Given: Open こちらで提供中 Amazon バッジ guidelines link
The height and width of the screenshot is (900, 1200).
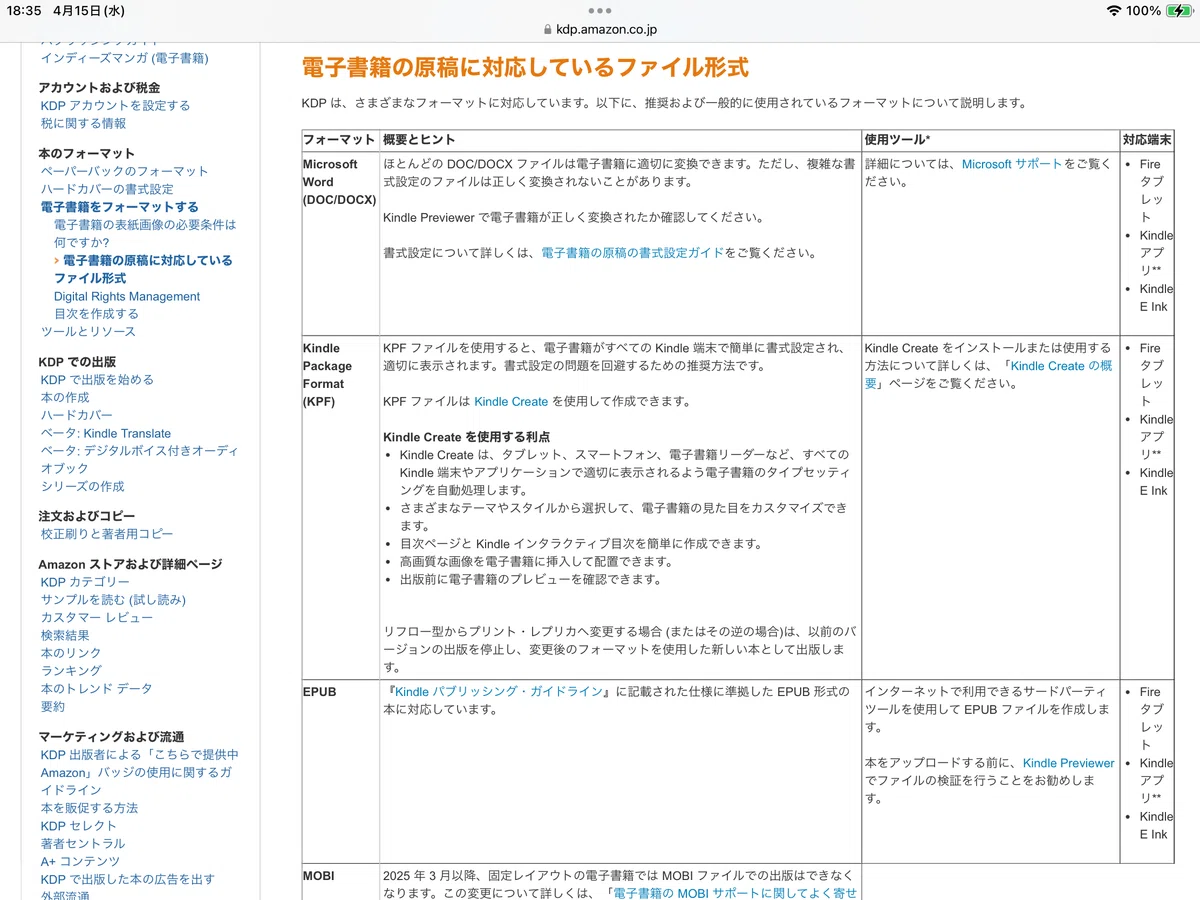Looking at the screenshot, I should 139,772.
